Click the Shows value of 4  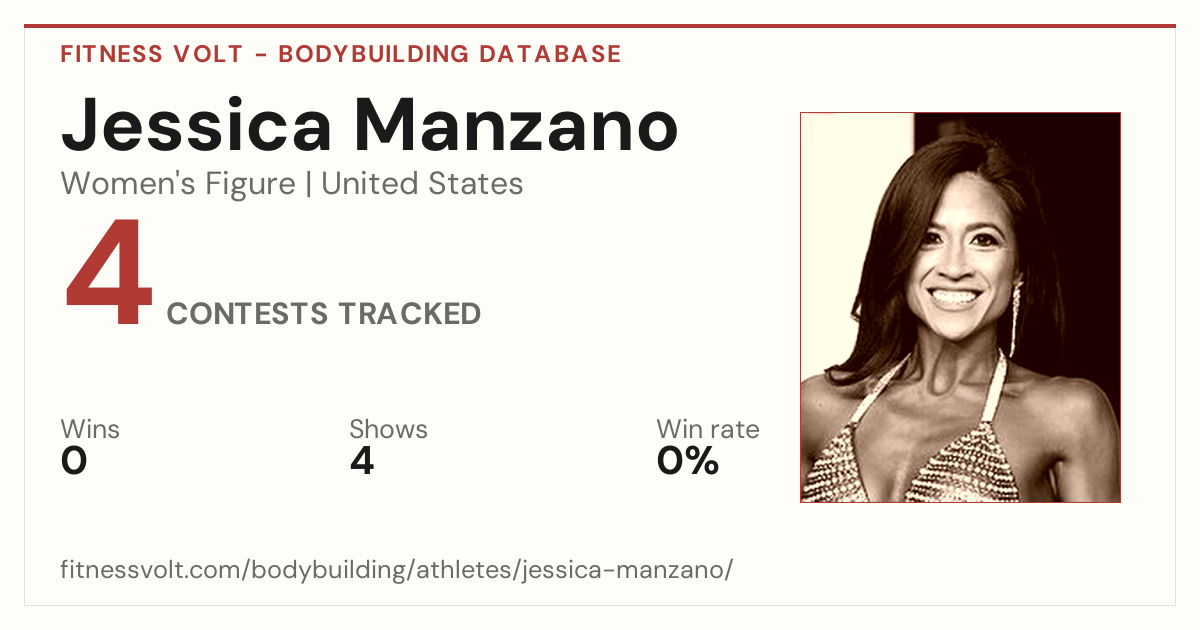[x=362, y=461]
